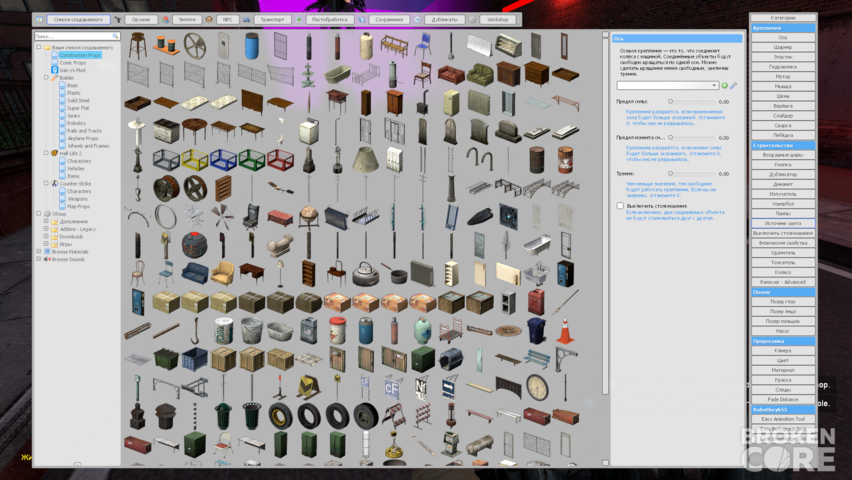Open the Энтити tab
The height and width of the screenshot is (480, 852).
pos(187,20)
